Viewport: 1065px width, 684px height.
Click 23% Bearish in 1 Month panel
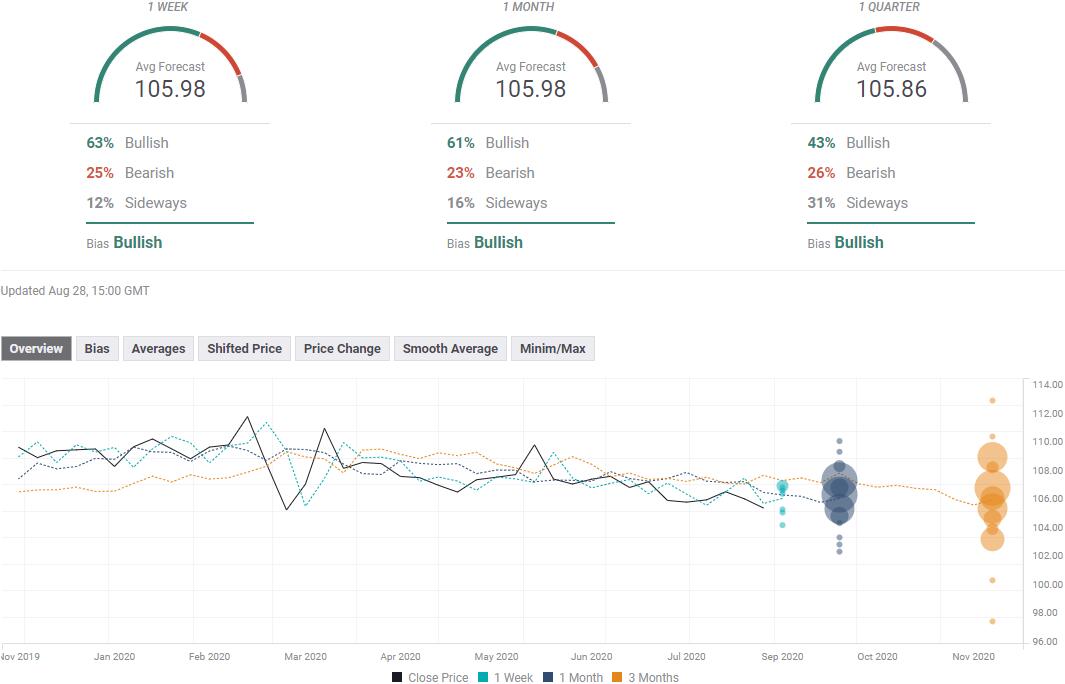pos(490,173)
